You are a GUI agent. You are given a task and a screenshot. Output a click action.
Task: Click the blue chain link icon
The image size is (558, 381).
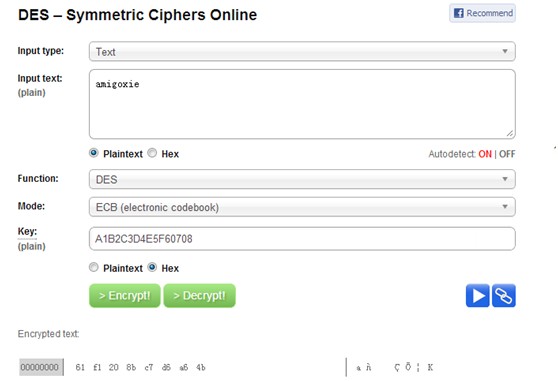coord(504,295)
